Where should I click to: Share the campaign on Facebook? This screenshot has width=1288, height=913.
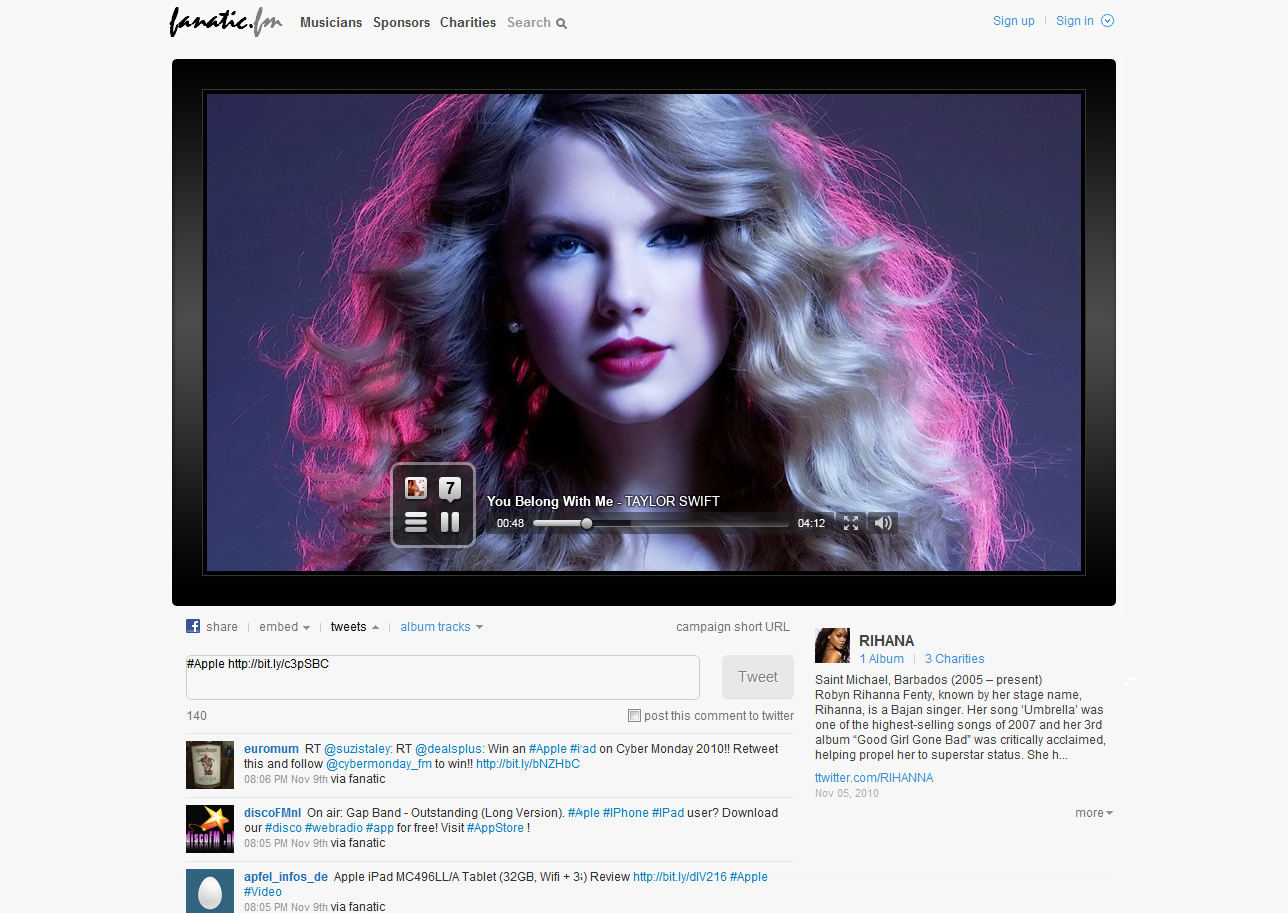click(x=212, y=627)
